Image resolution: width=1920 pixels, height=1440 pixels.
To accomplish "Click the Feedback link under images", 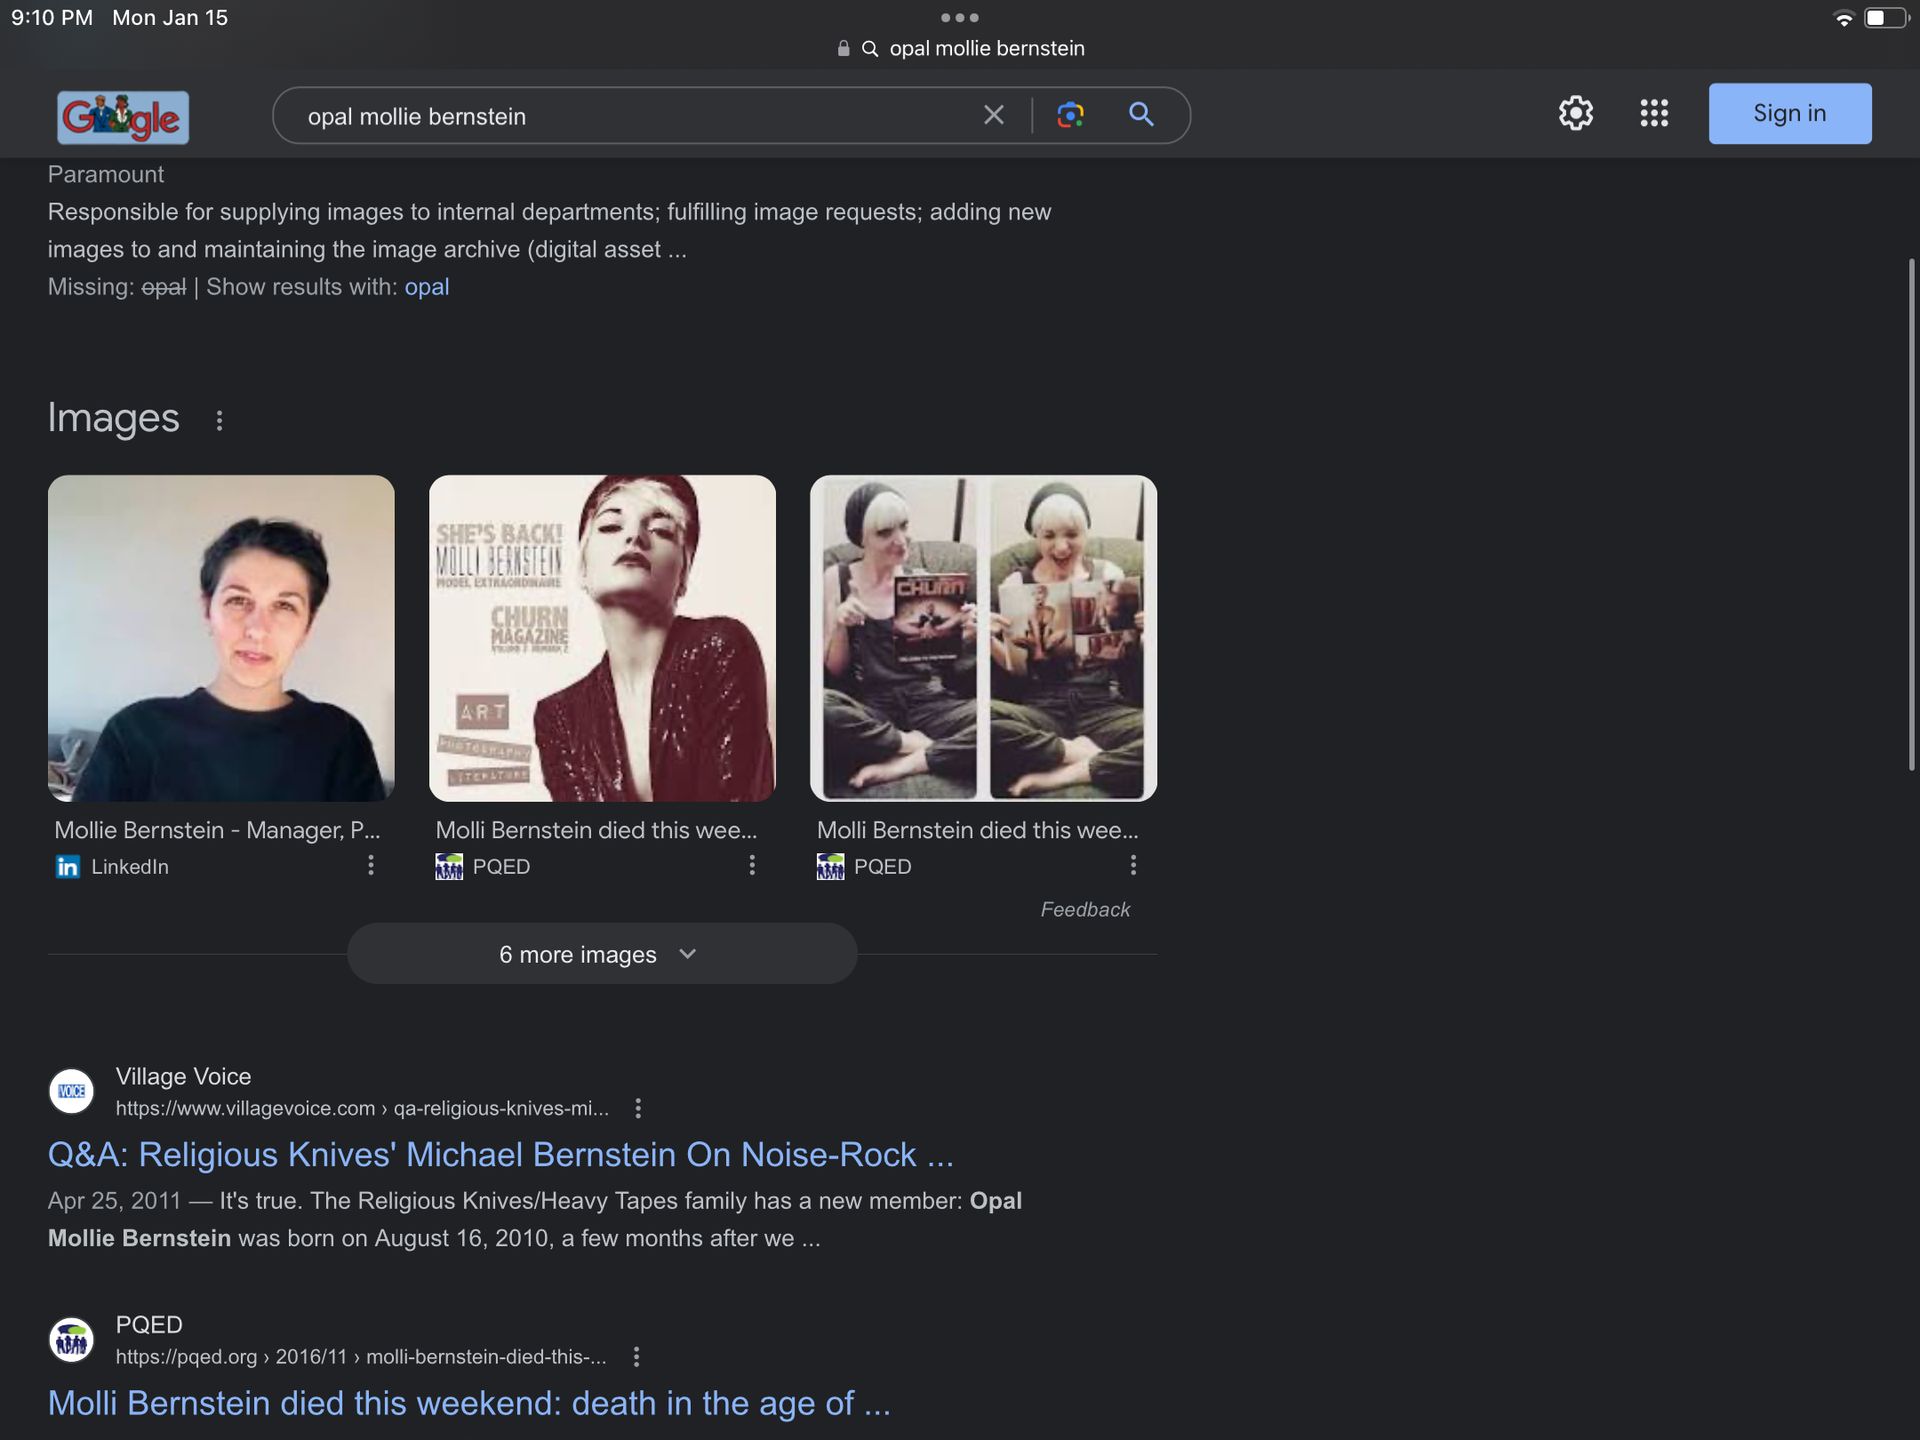I will coord(1085,909).
